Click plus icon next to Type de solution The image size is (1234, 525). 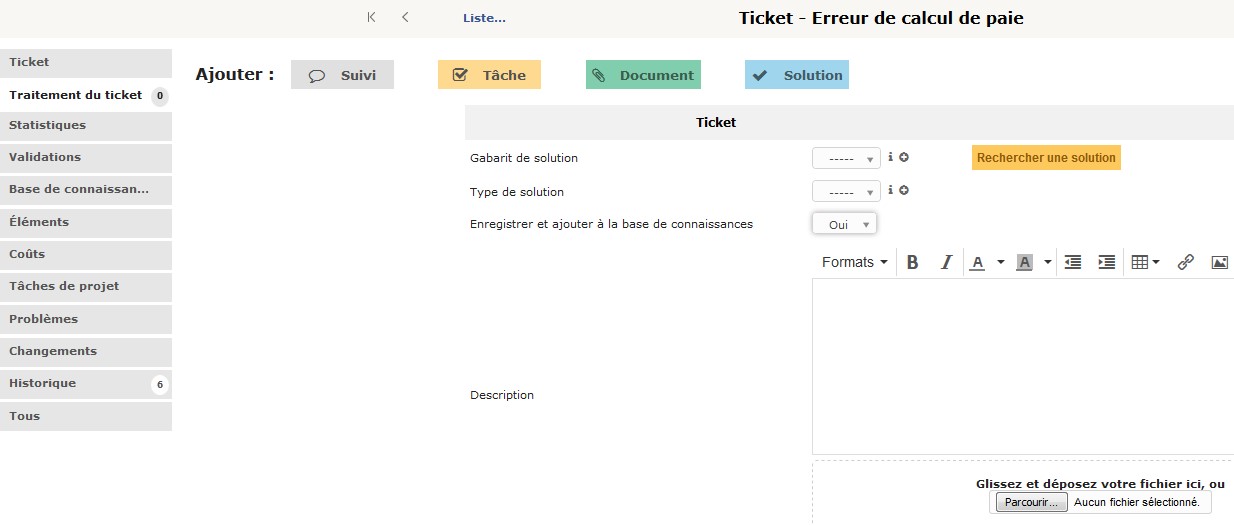coord(904,190)
